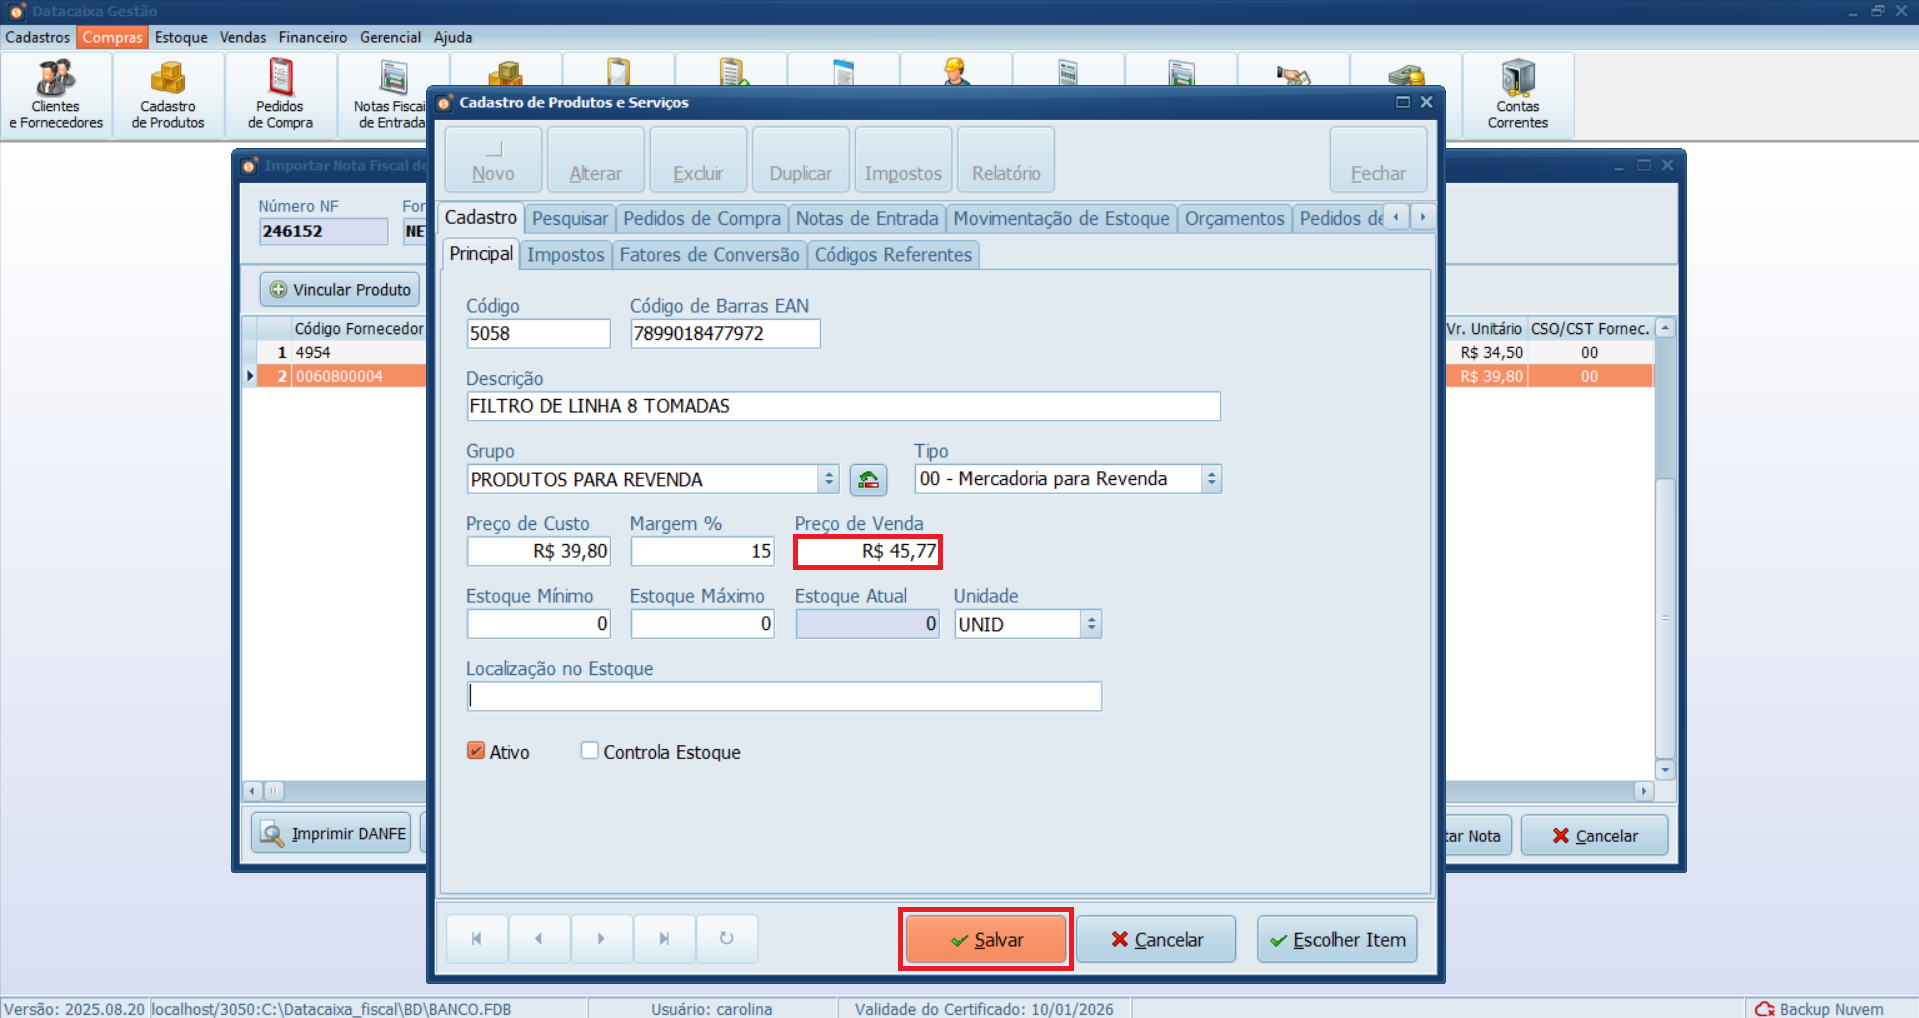This screenshot has width=1919, height=1018.
Task: Open Clientes e Fornecedores from the toolbar
Action: pyautogui.click(x=55, y=93)
